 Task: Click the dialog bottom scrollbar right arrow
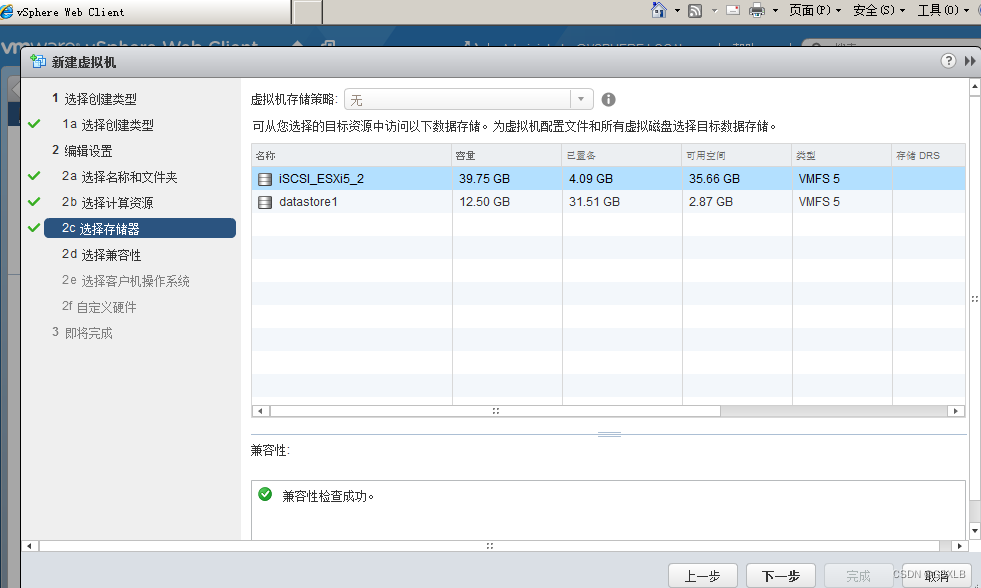960,546
